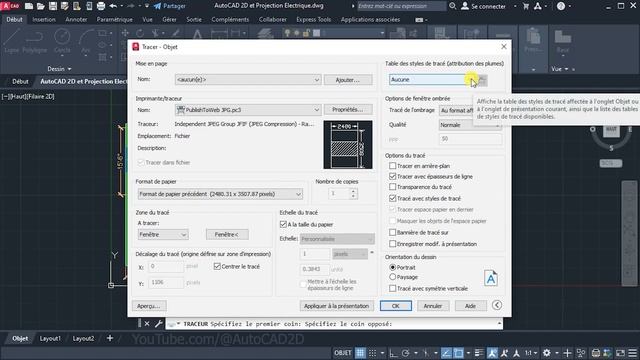The width and height of the screenshot is (640, 360).
Task: Open the Sortie ribbon tab
Action: (194, 19)
